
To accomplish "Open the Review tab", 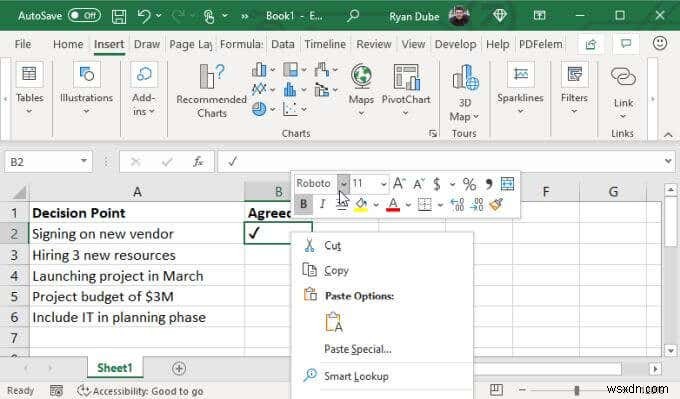I will point(374,44).
